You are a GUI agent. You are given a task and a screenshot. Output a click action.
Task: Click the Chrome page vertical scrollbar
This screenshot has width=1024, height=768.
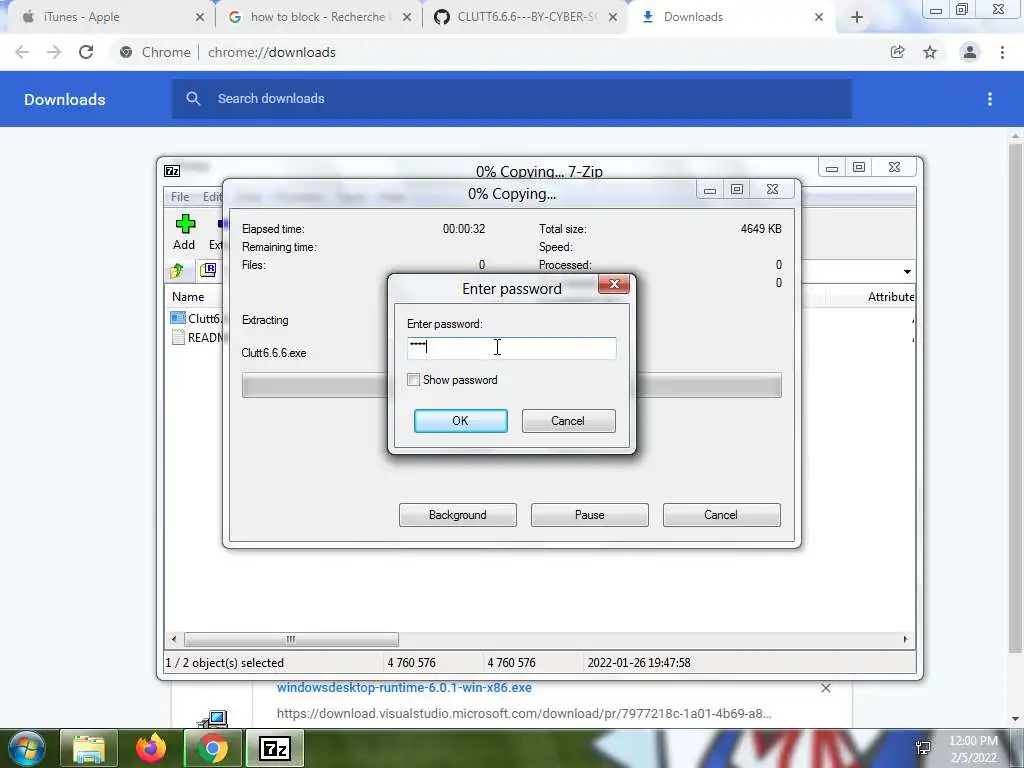pyautogui.click(x=1014, y=398)
